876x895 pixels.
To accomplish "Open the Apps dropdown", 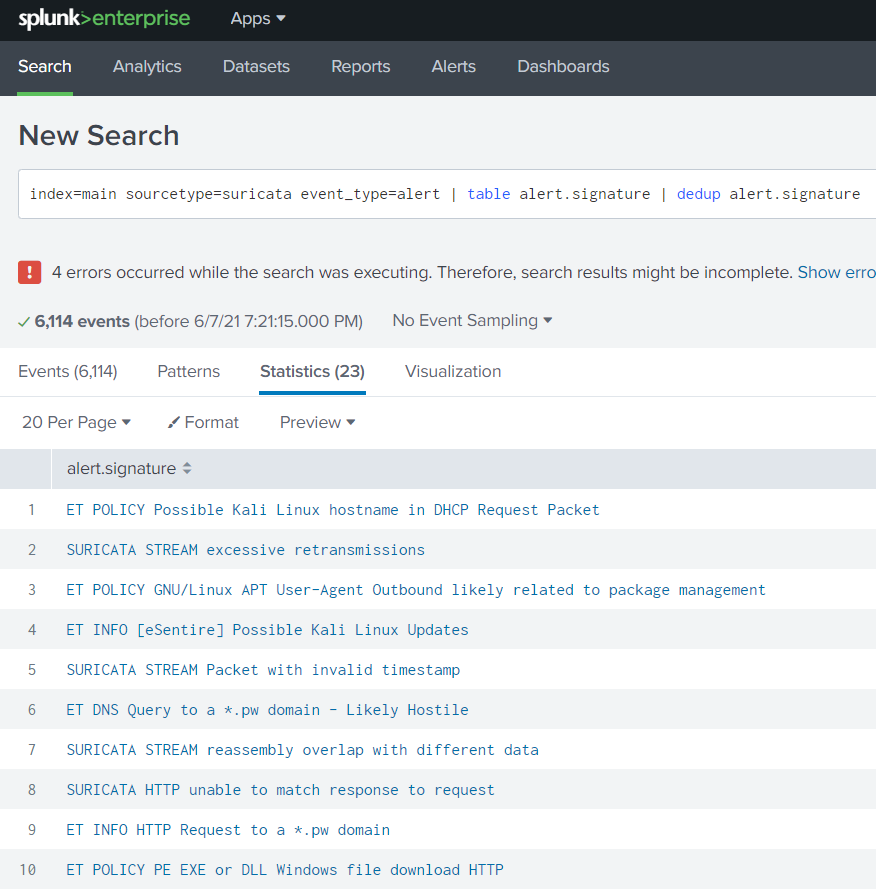I will coord(256,18).
